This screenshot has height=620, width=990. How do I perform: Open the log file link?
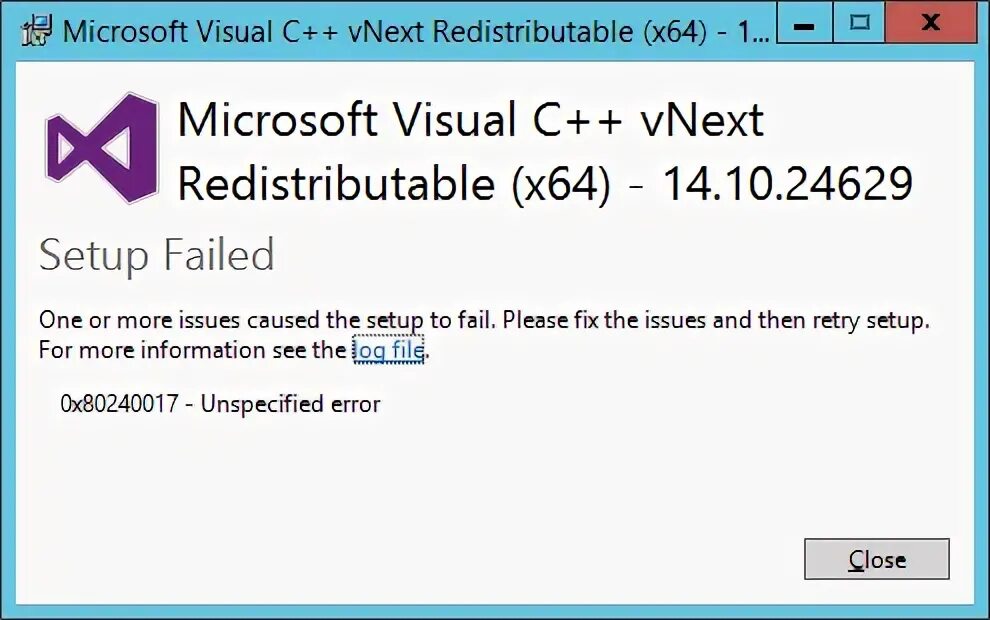point(388,350)
